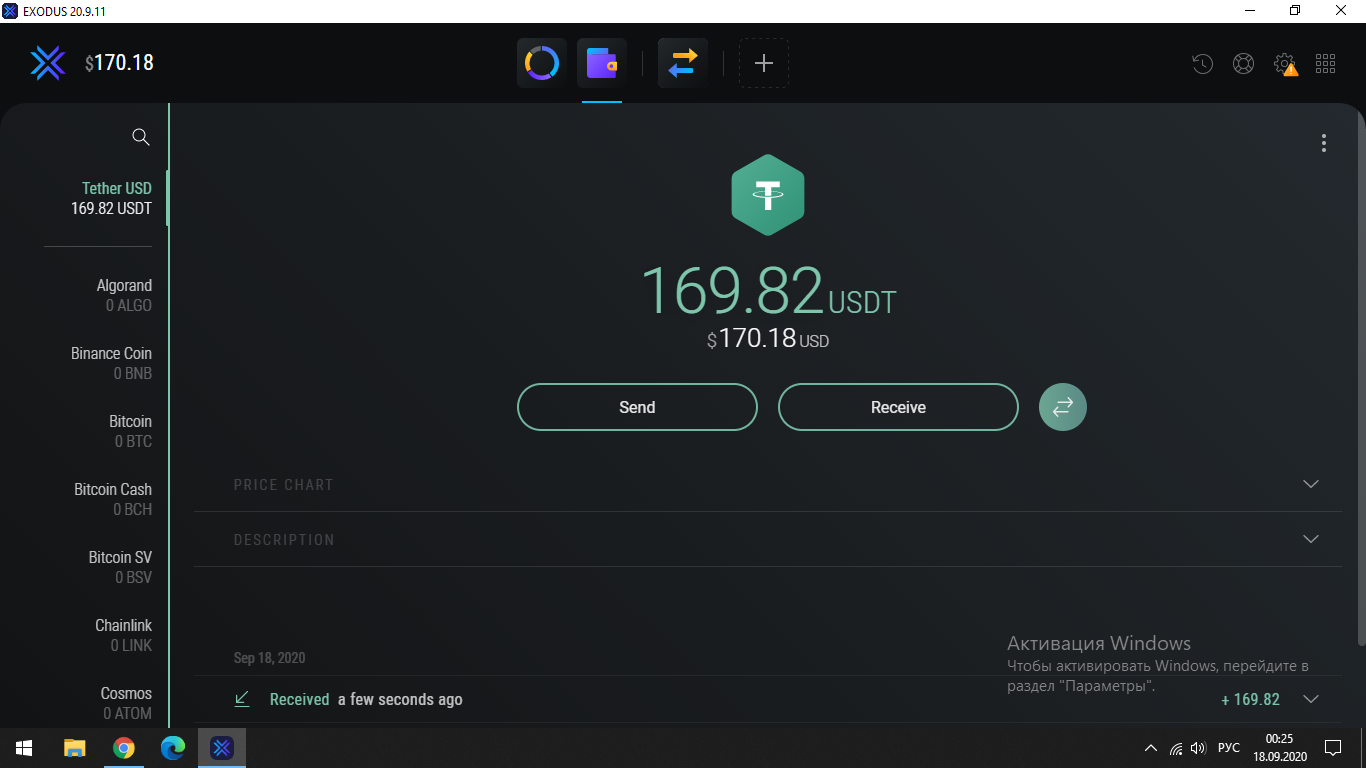Click the plus icon to add an app
The width and height of the screenshot is (1366, 768).
[x=764, y=64]
